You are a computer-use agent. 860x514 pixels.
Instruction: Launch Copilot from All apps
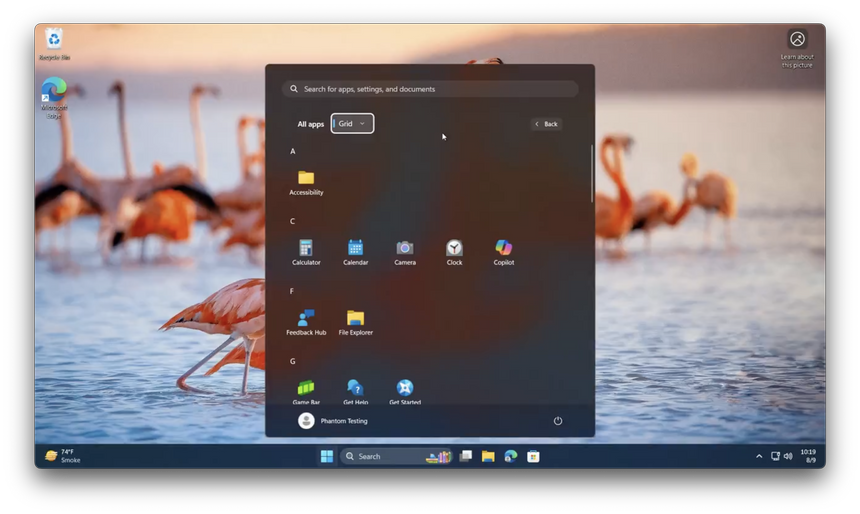click(x=503, y=252)
